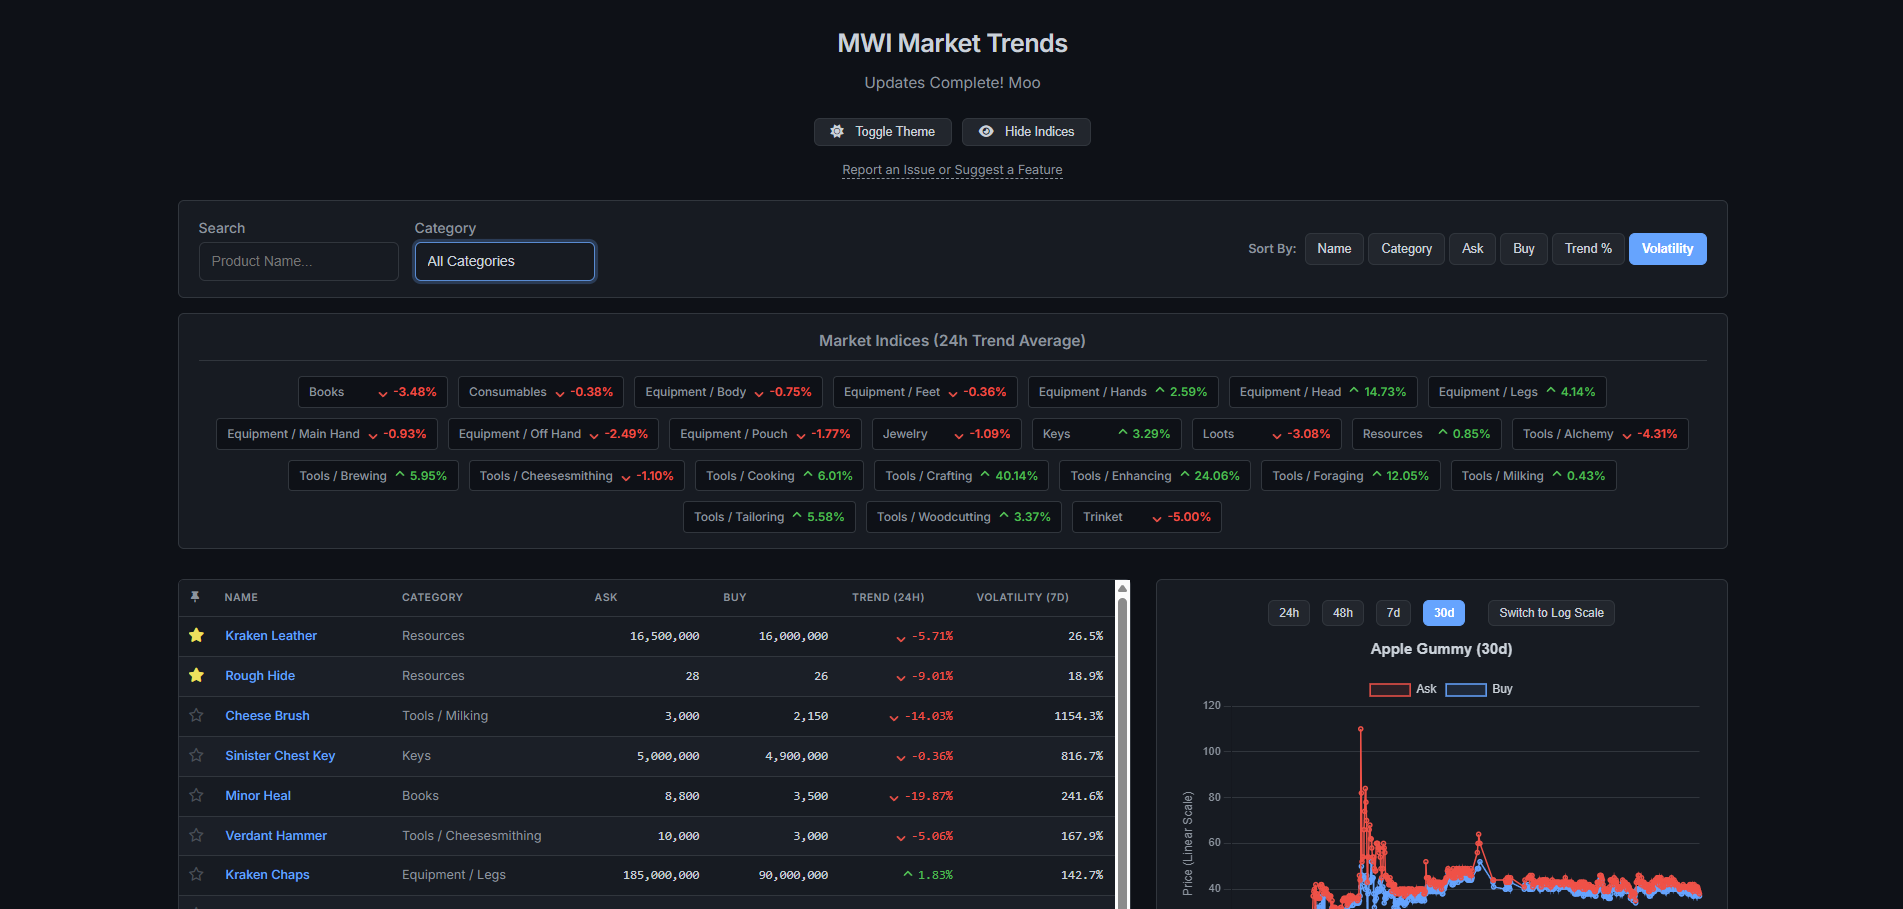Star the Cheese Brush row
1903x909 pixels.
point(196,716)
